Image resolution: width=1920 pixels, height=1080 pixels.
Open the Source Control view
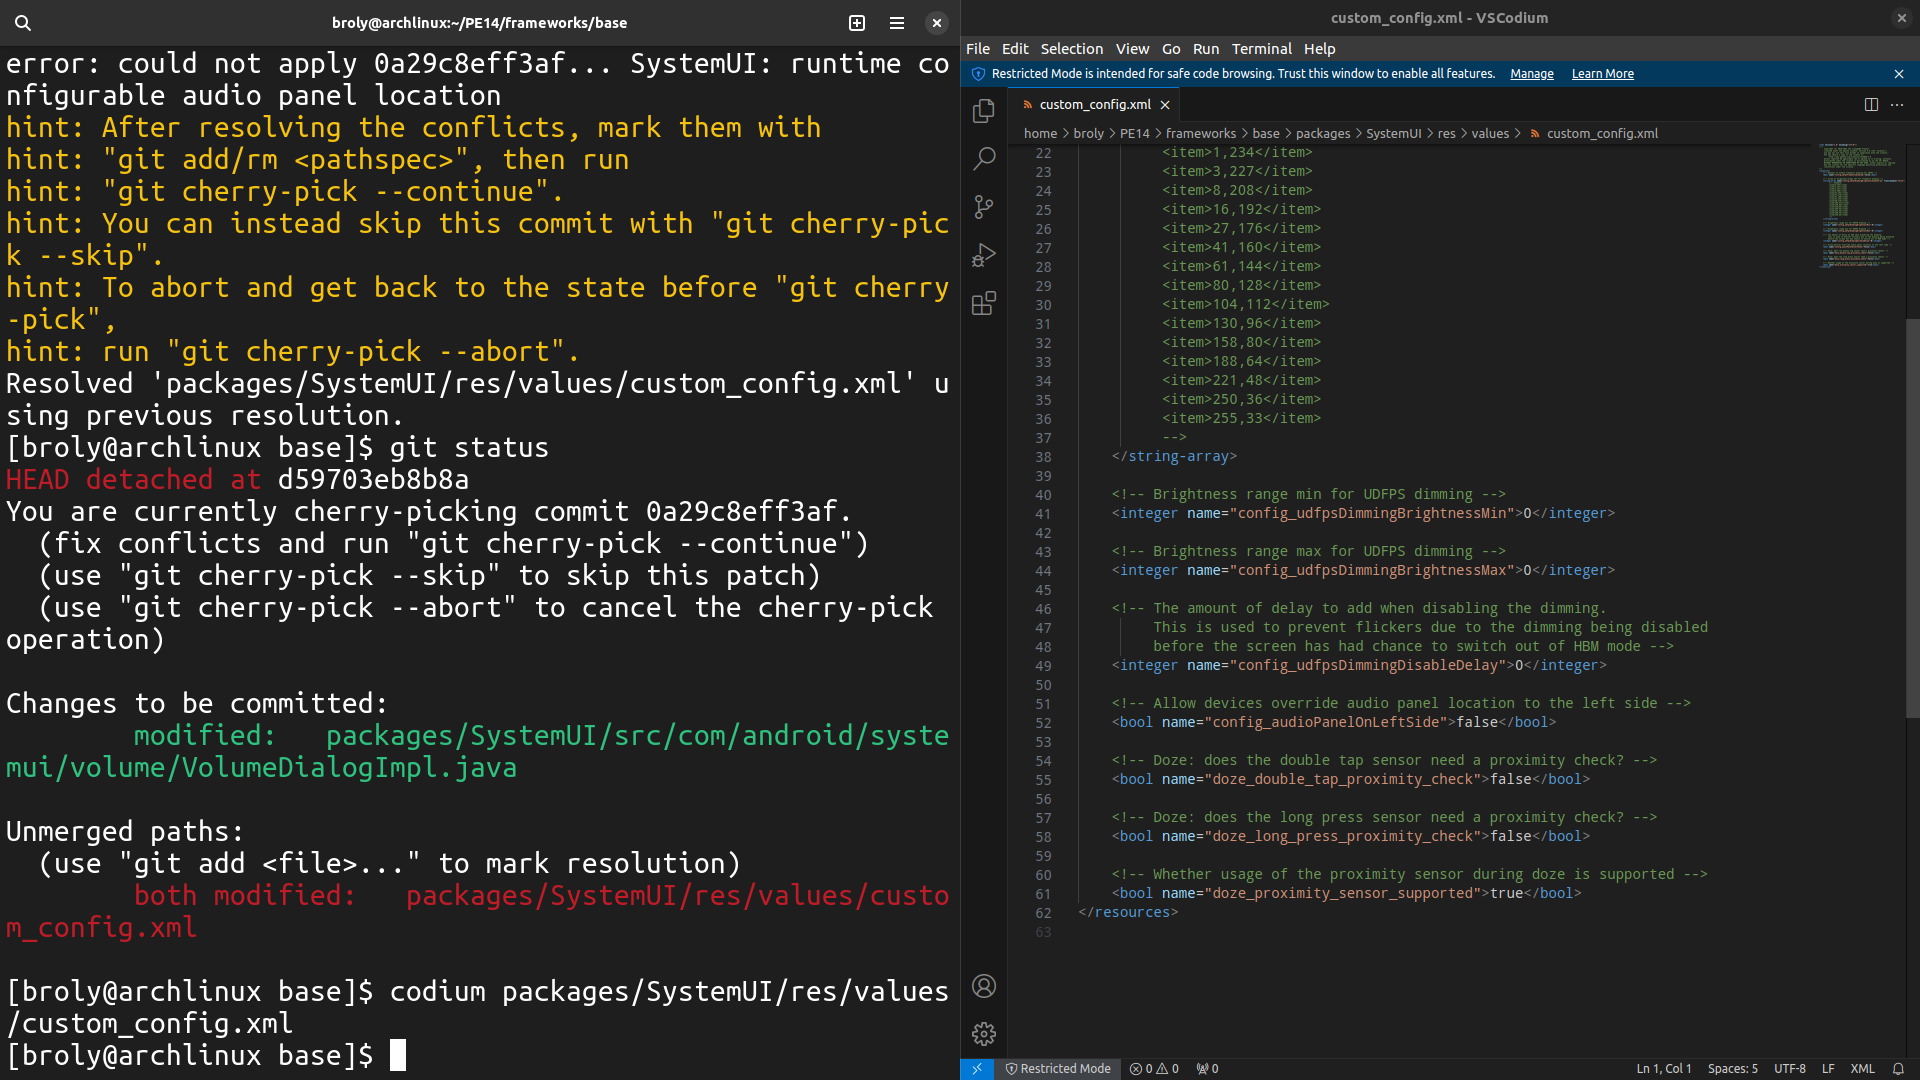[984, 207]
